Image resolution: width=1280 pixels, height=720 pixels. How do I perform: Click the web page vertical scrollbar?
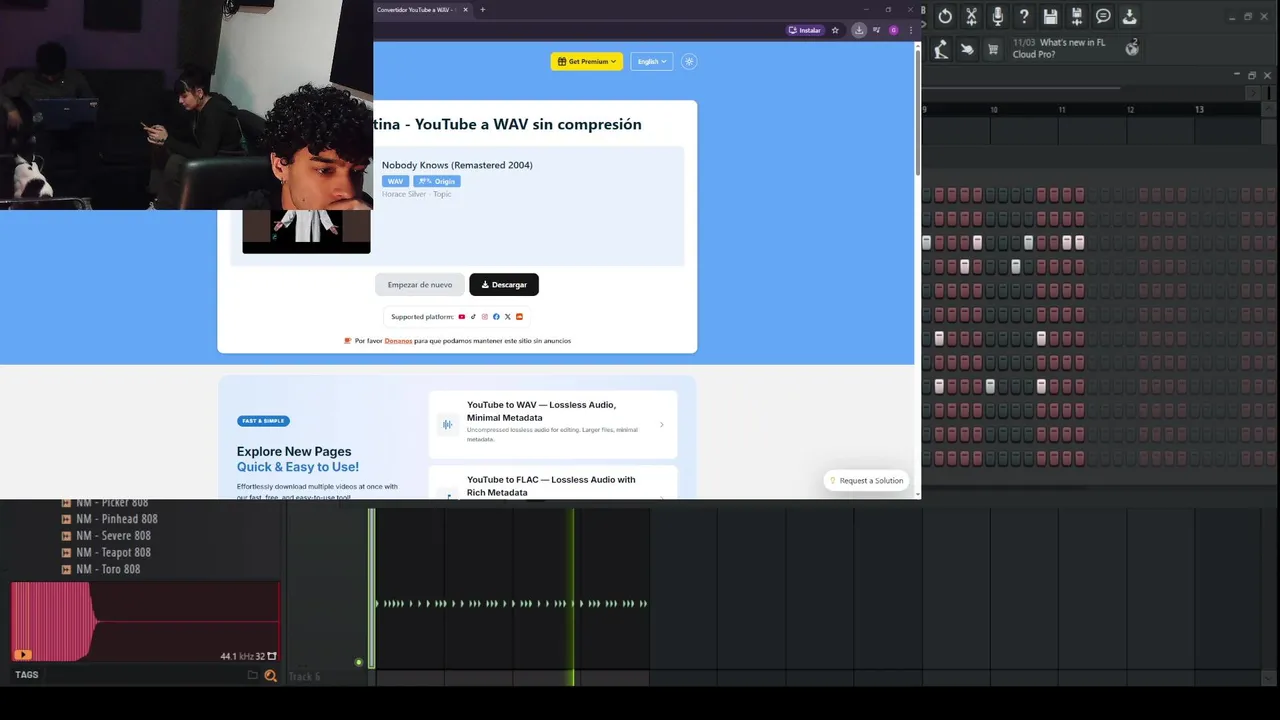point(917,110)
